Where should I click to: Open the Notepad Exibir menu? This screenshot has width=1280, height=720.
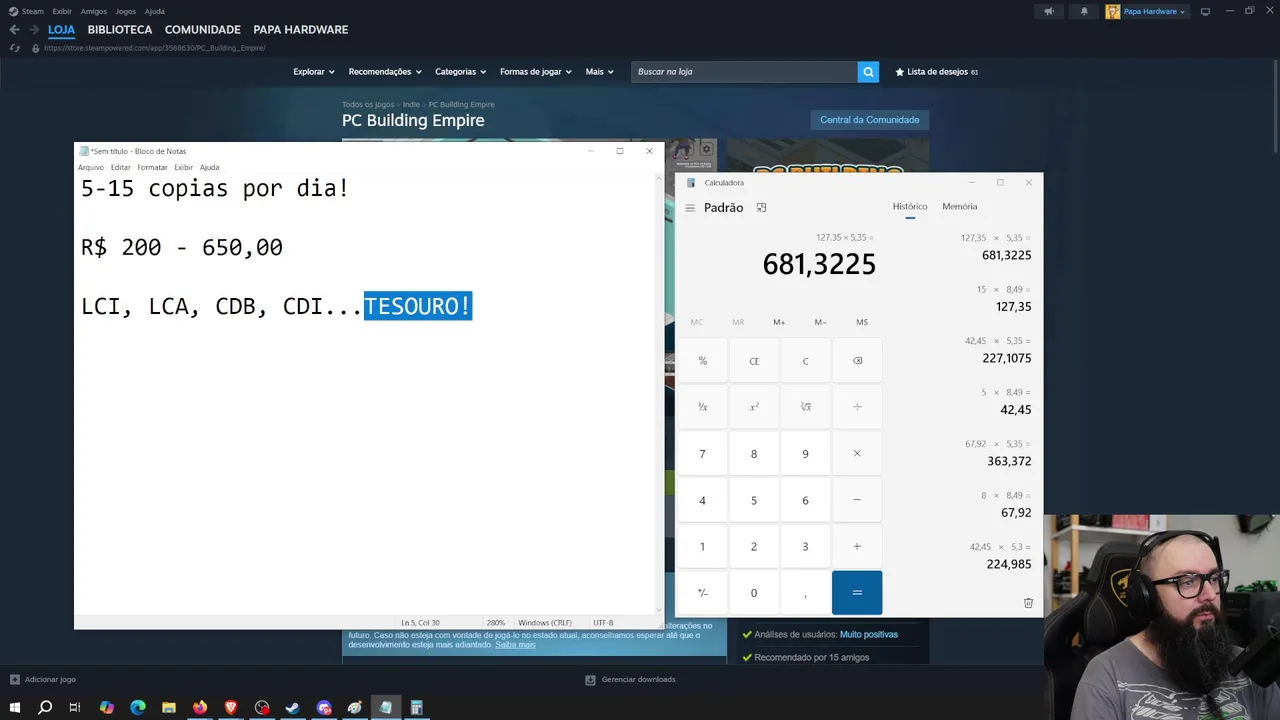point(184,167)
